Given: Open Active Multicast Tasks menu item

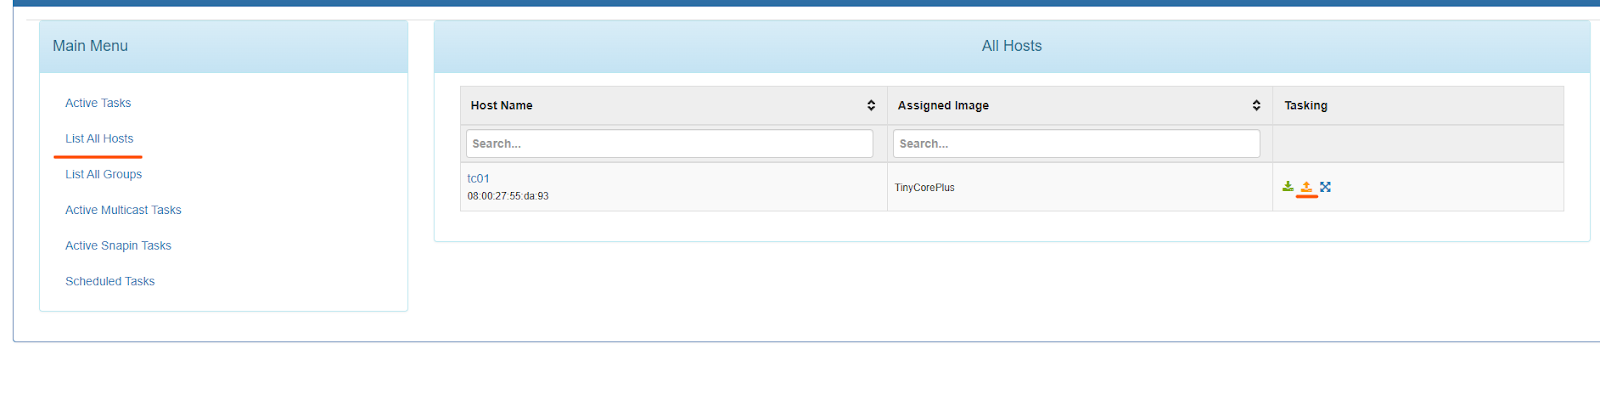Looking at the screenshot, I should click(123, 210).
